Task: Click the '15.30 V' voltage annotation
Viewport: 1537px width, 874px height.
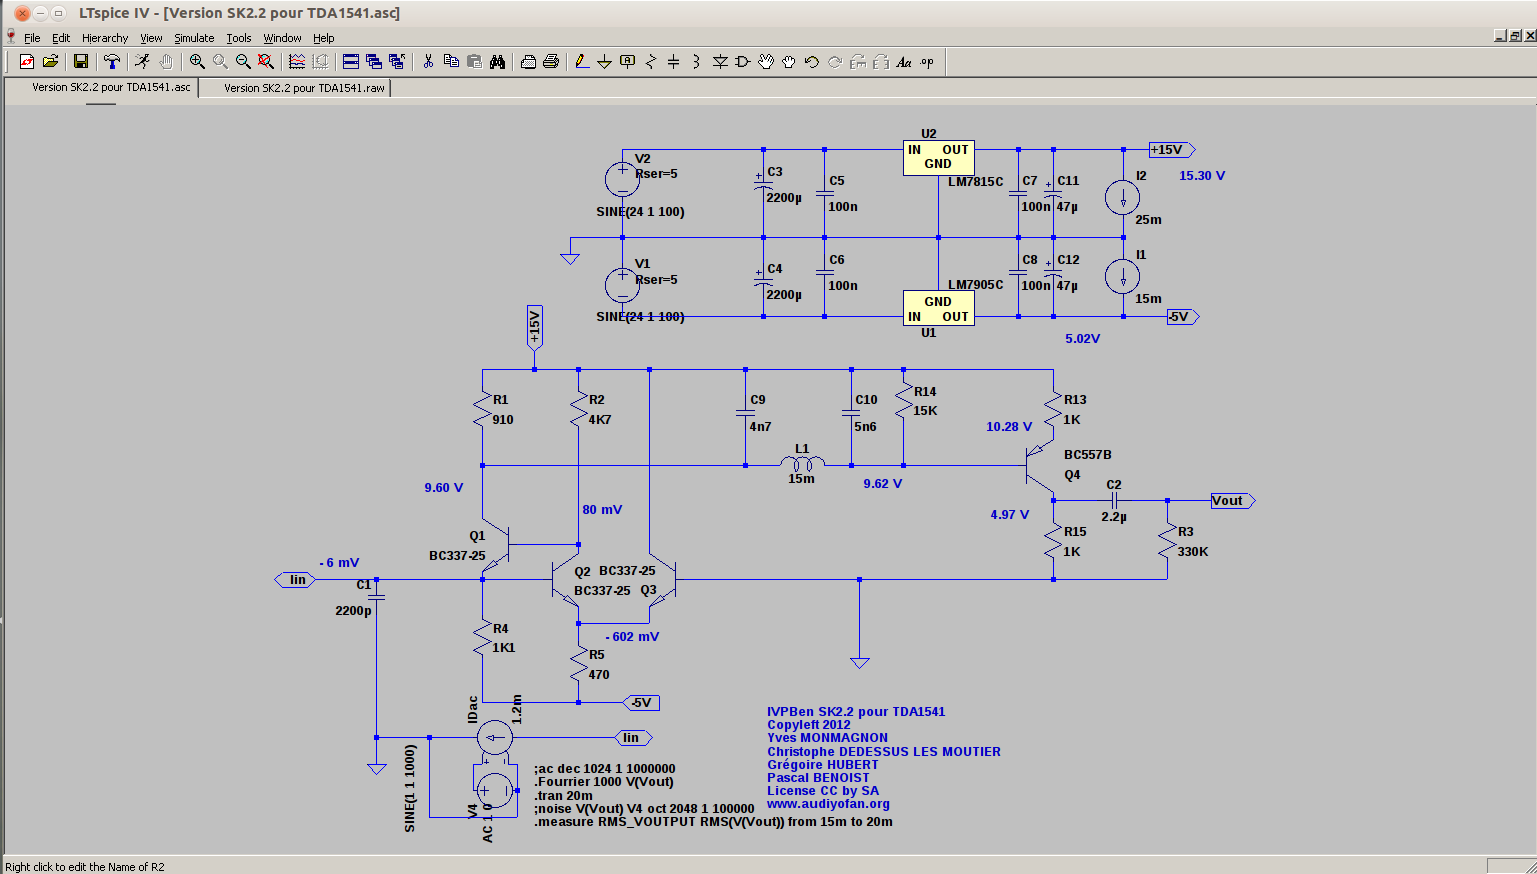Action: point(1202,175)
